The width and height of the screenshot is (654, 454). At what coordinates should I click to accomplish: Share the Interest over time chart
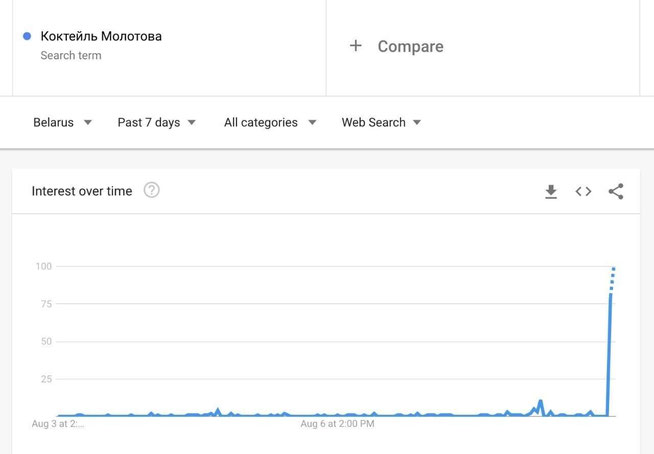coord(616,191)
